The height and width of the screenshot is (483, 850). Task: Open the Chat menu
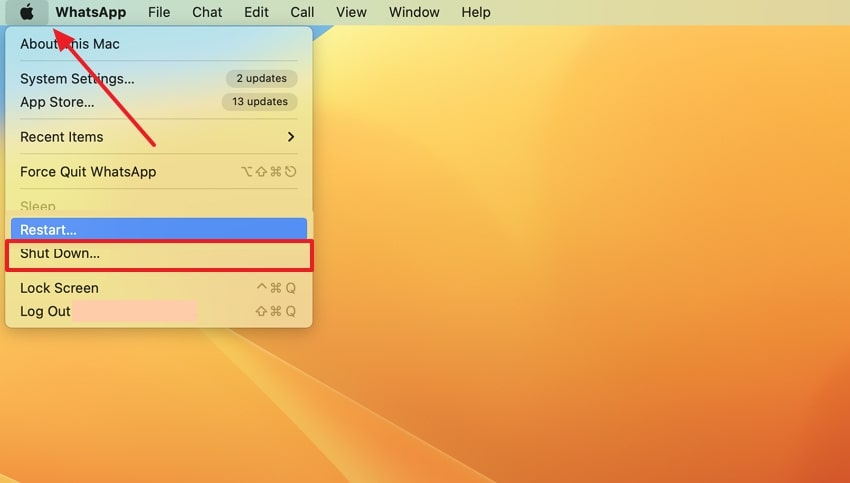point(207,12)
